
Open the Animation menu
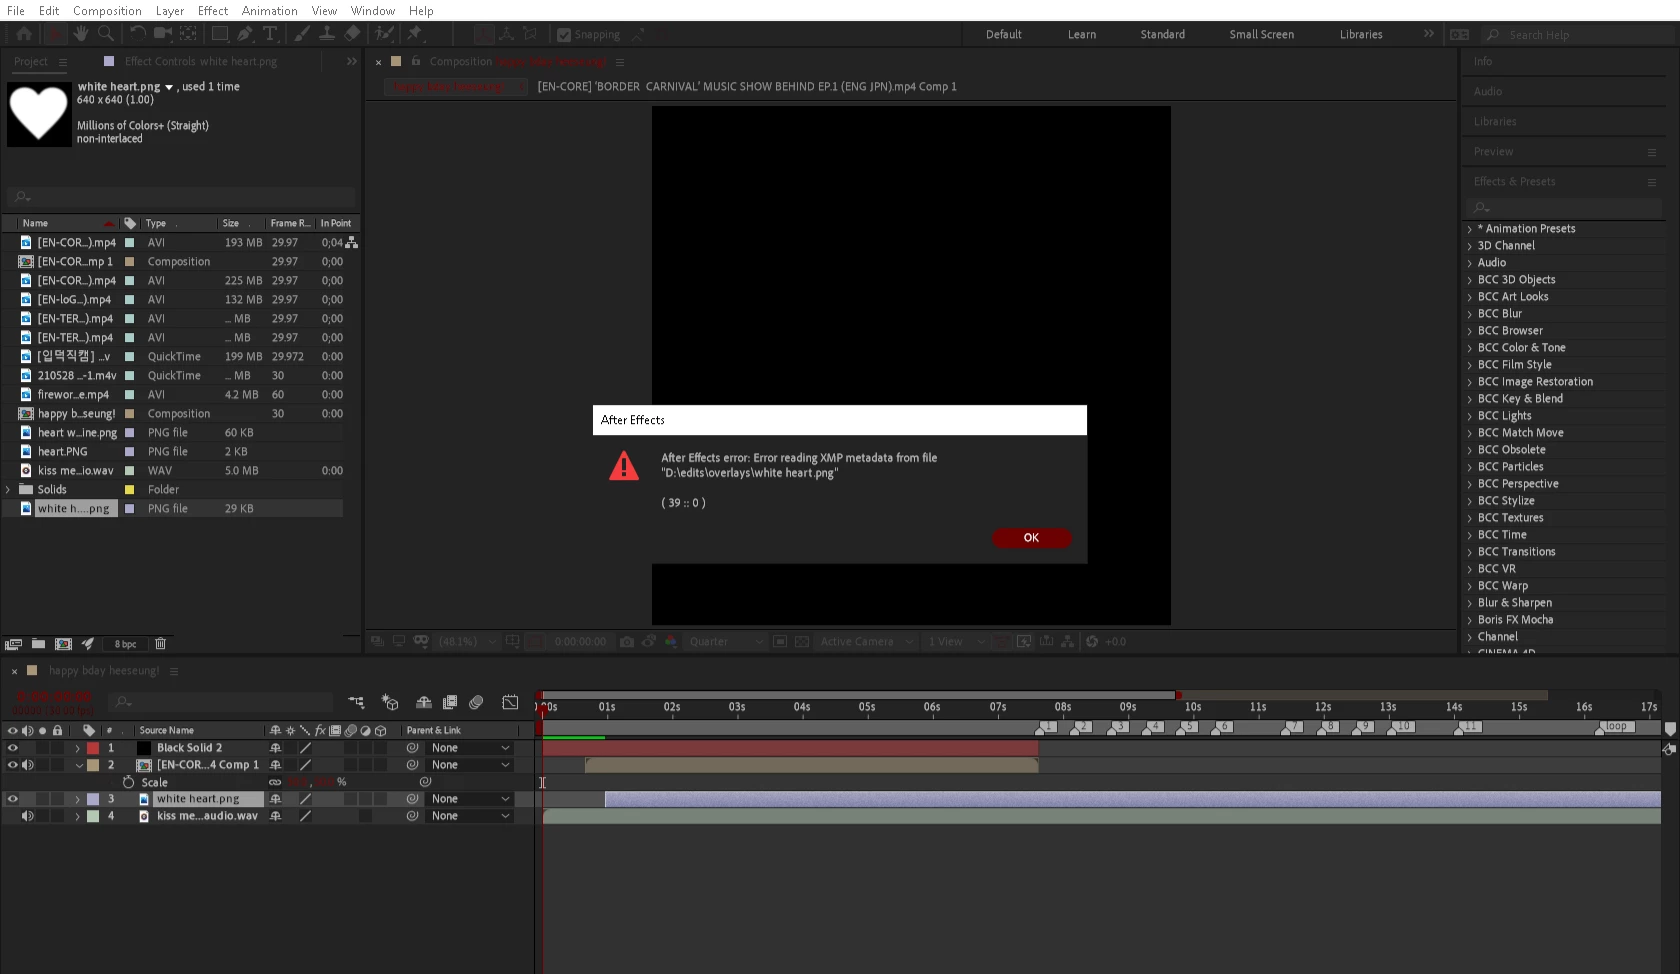point(270,11)
